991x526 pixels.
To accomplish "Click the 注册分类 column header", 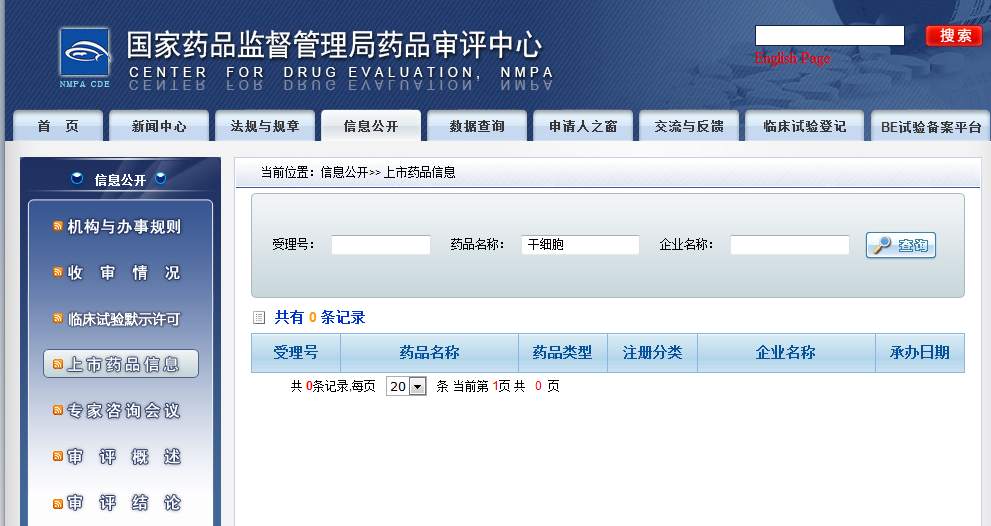I will (x=652, y=353).
